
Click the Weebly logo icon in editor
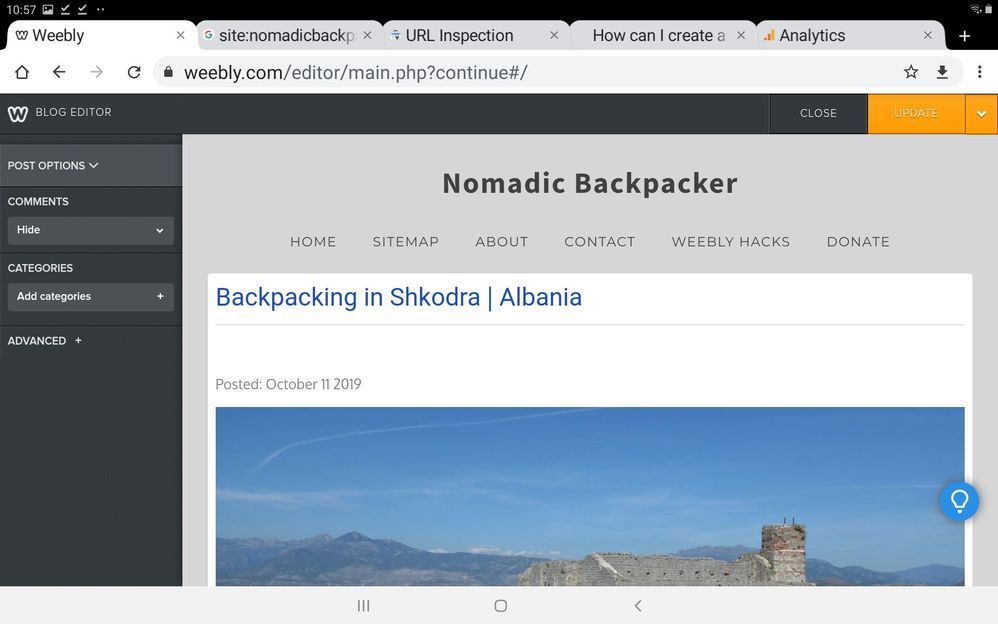pos(17,113)
